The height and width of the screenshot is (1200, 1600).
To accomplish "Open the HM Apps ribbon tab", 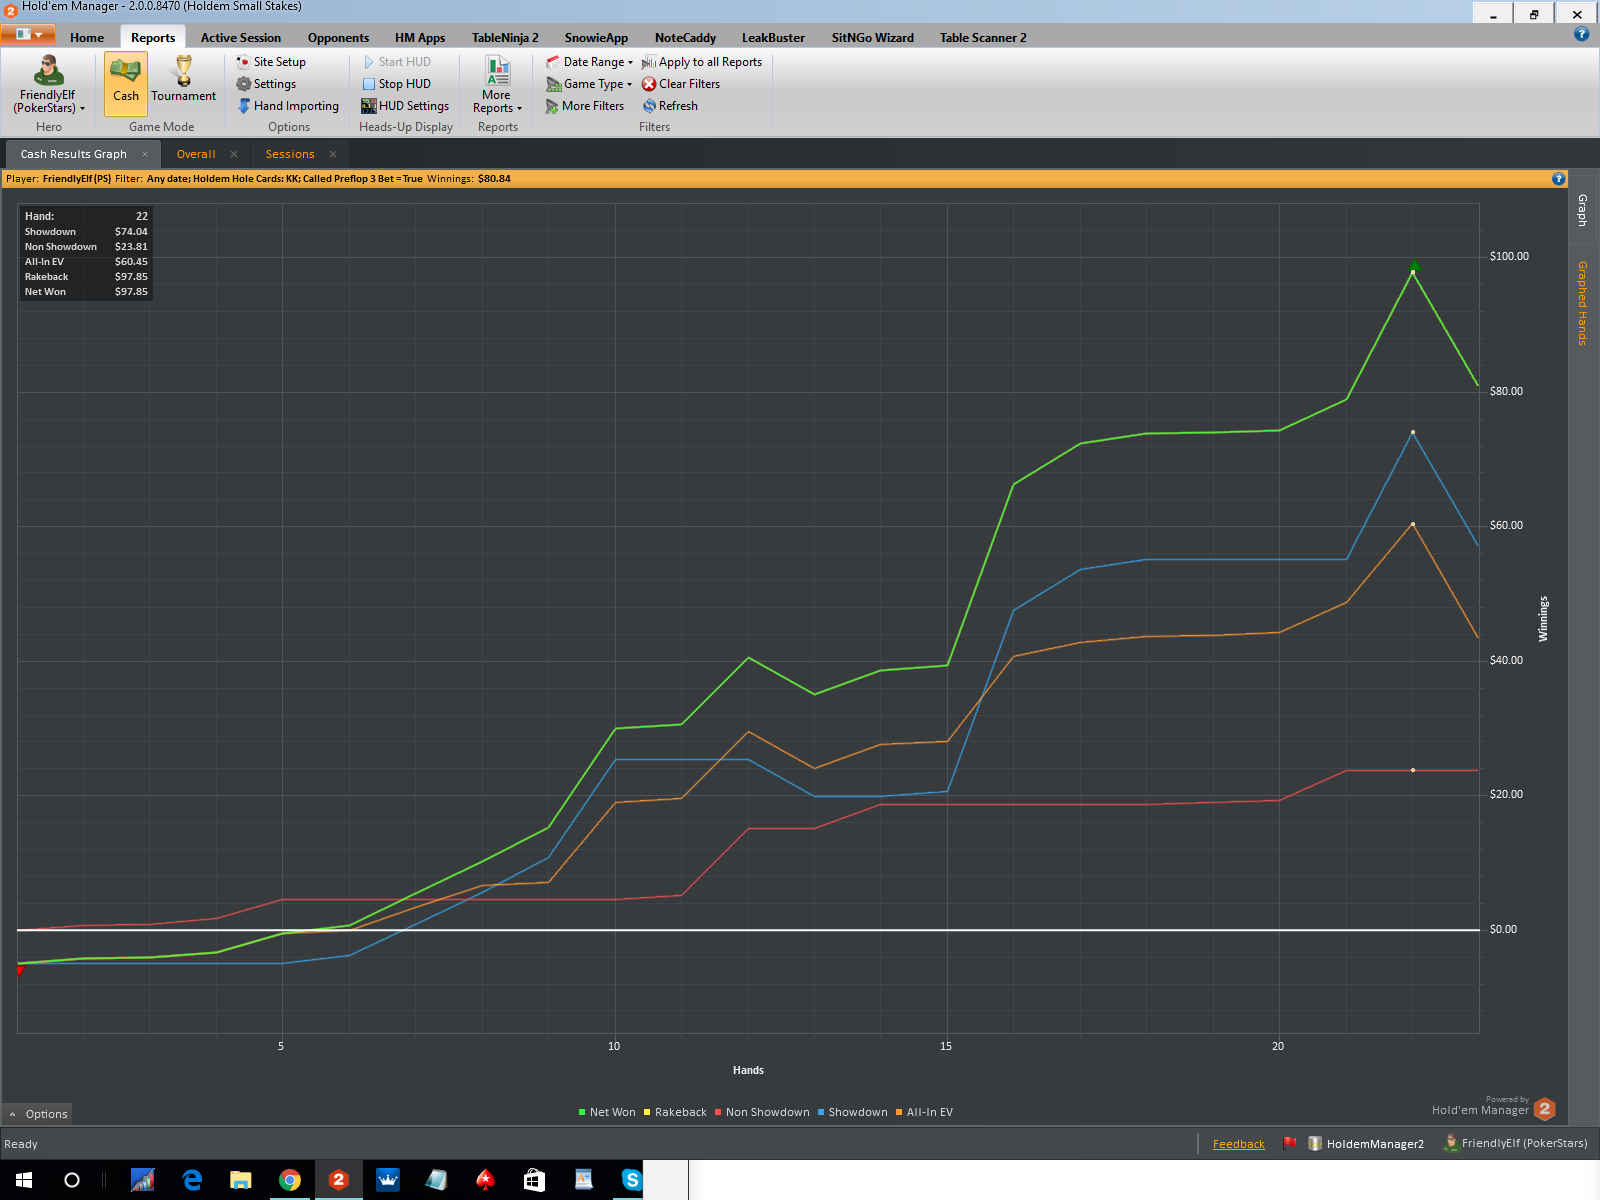I will tap(420, 38).
